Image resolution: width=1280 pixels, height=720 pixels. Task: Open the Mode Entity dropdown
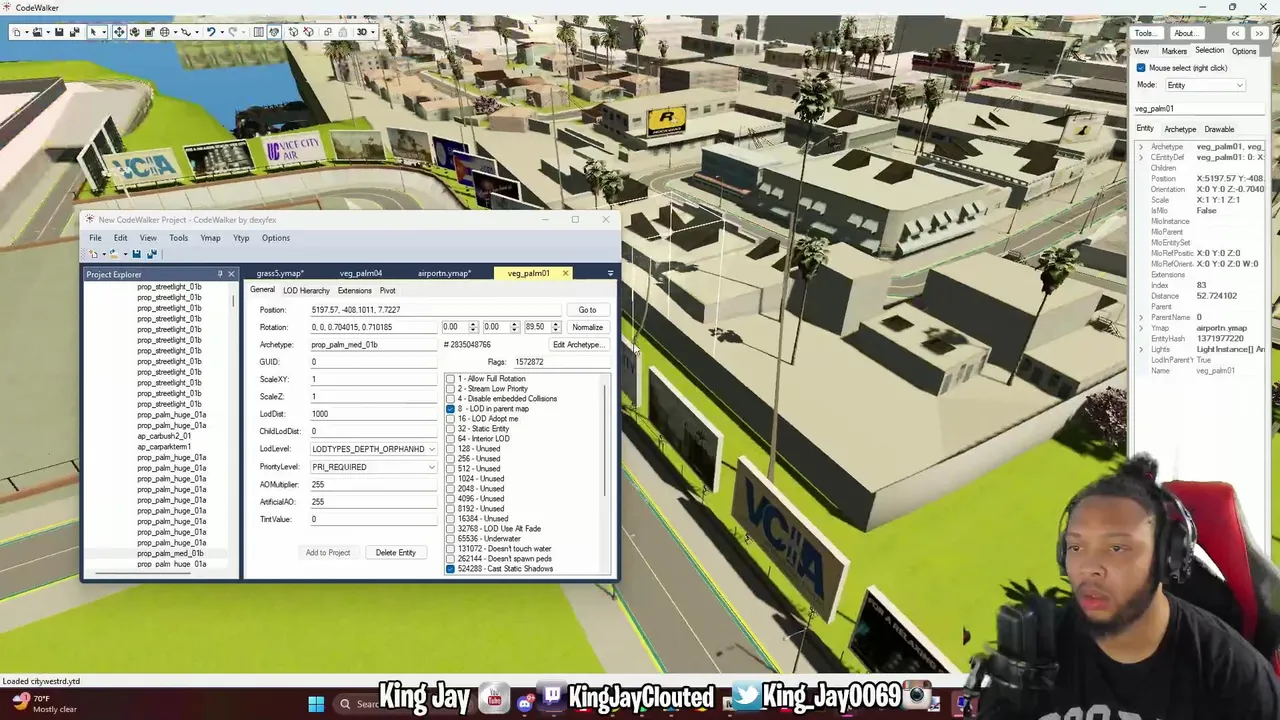1205,85
